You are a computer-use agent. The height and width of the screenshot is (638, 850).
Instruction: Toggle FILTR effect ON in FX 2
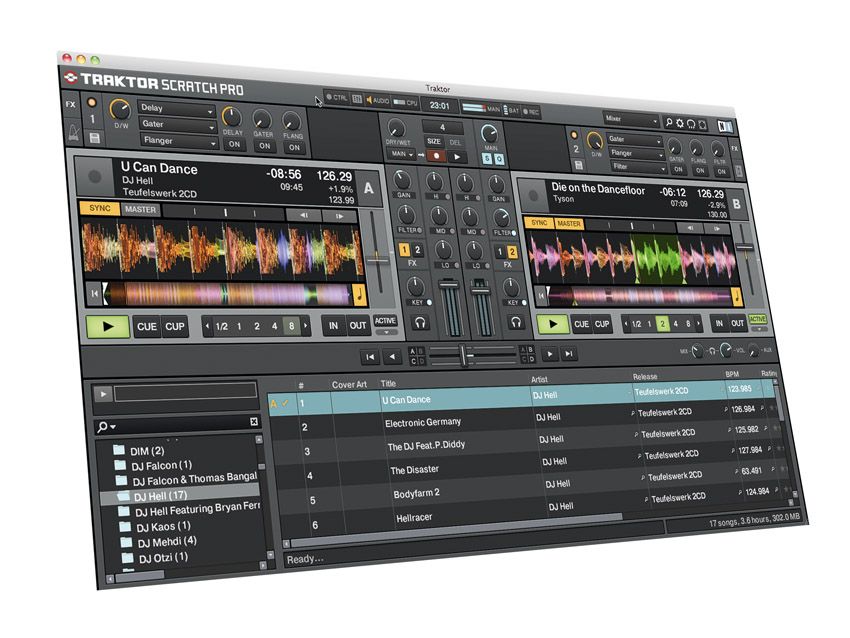pyautogui.click(x=721, y=171)
